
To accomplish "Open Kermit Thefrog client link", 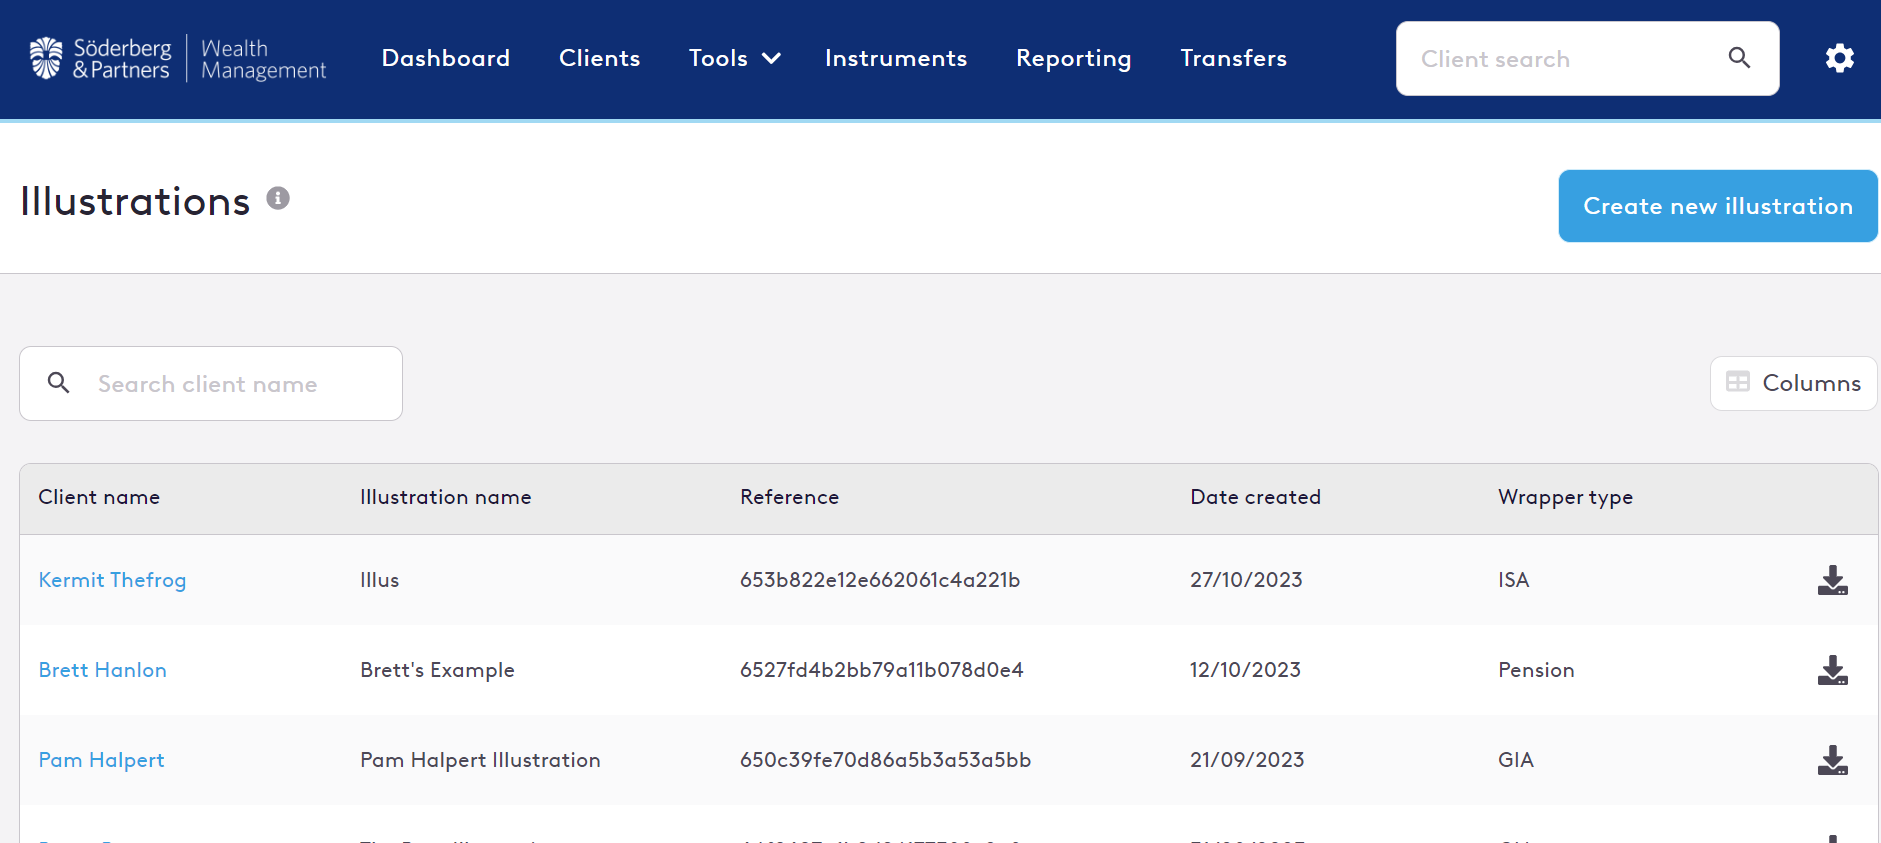I will 112,580.
